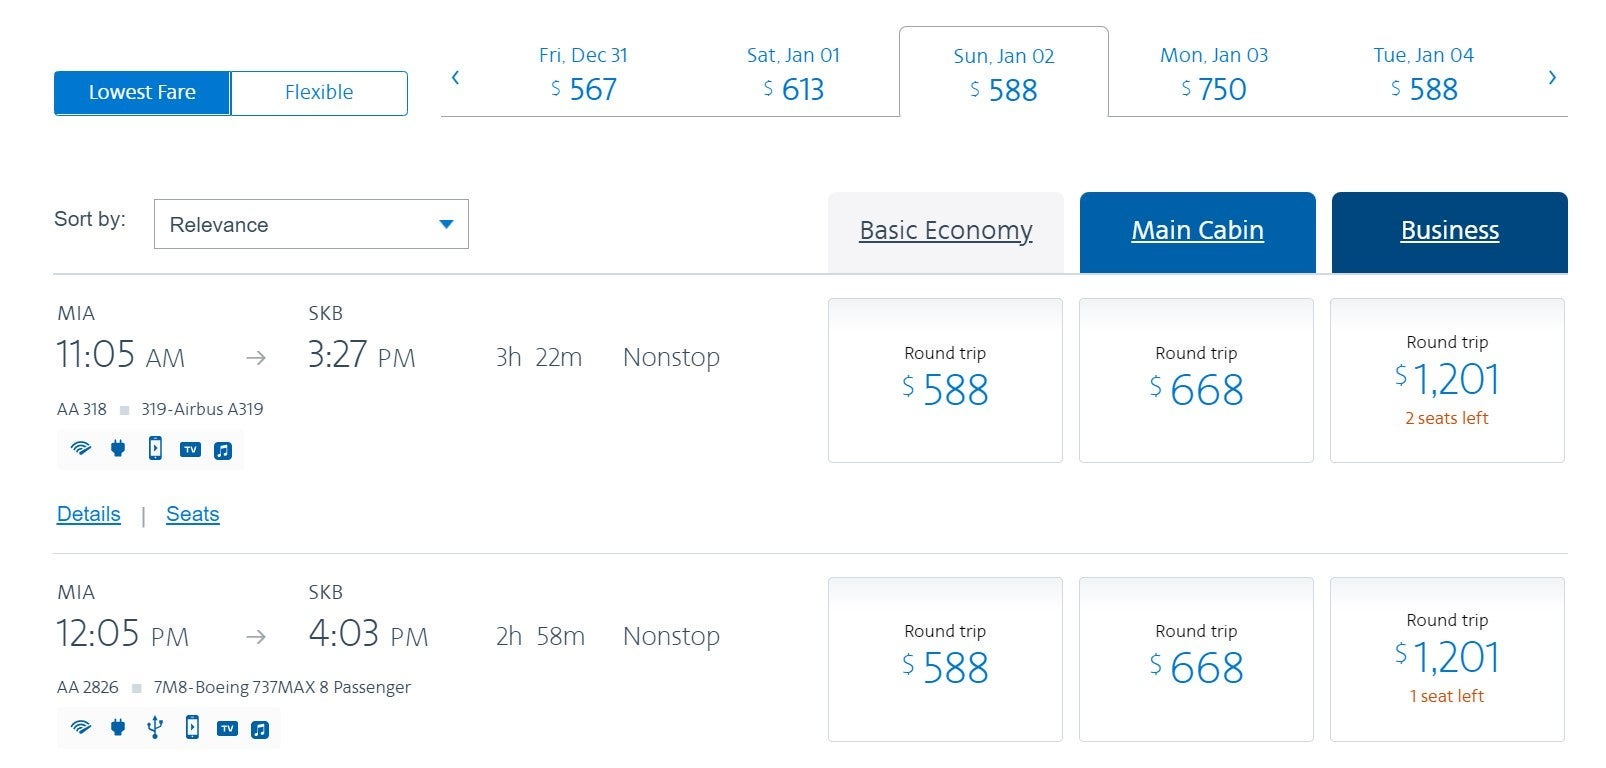This screenshot has height=768, width=1606.
Task: Show earlier dates with left chevron
Action: (x=456, y=77)
